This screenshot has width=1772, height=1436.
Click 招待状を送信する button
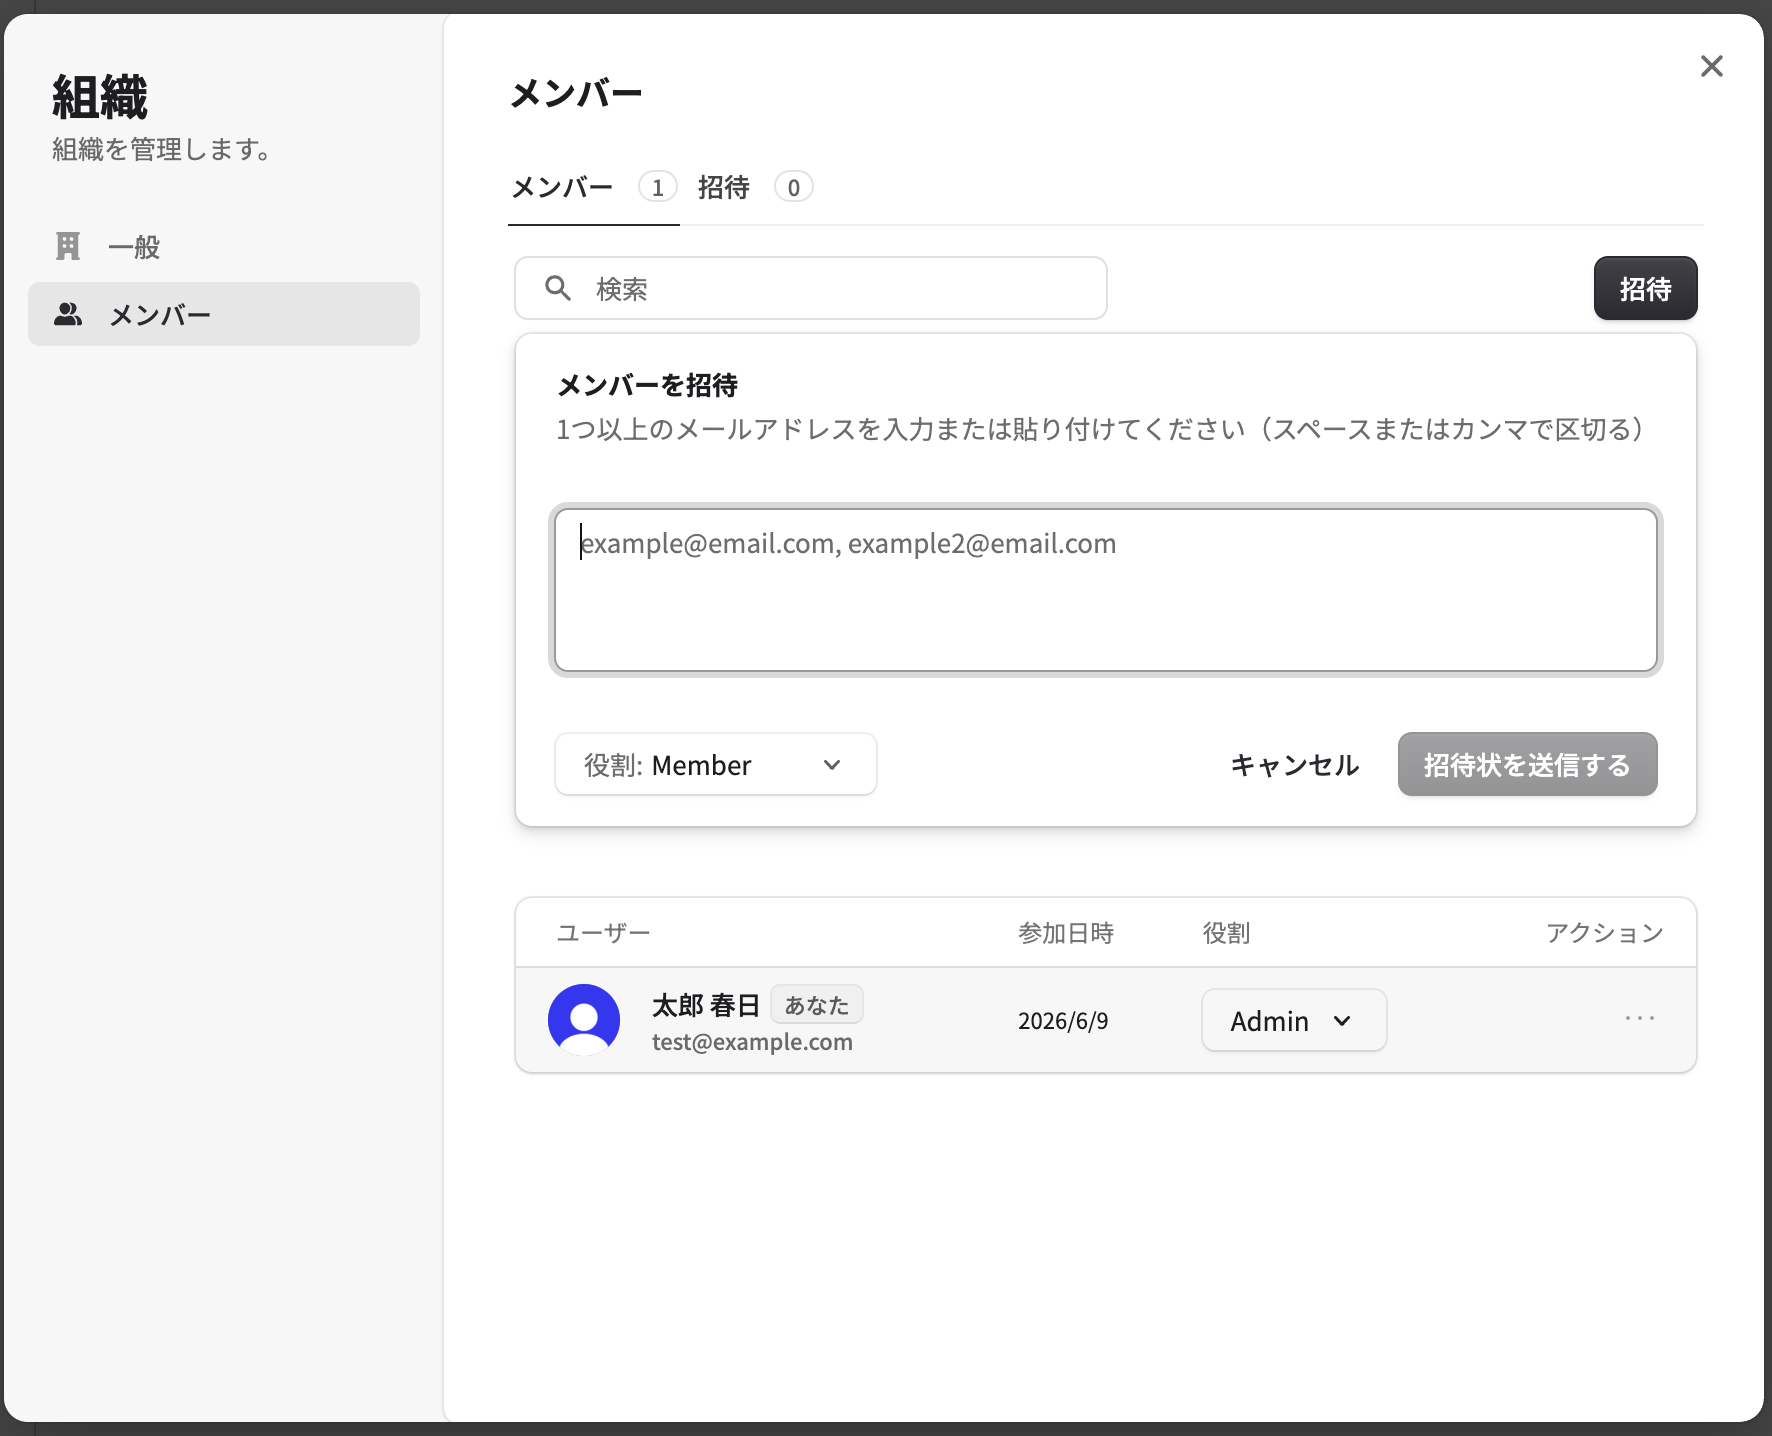click(1527, 765)
